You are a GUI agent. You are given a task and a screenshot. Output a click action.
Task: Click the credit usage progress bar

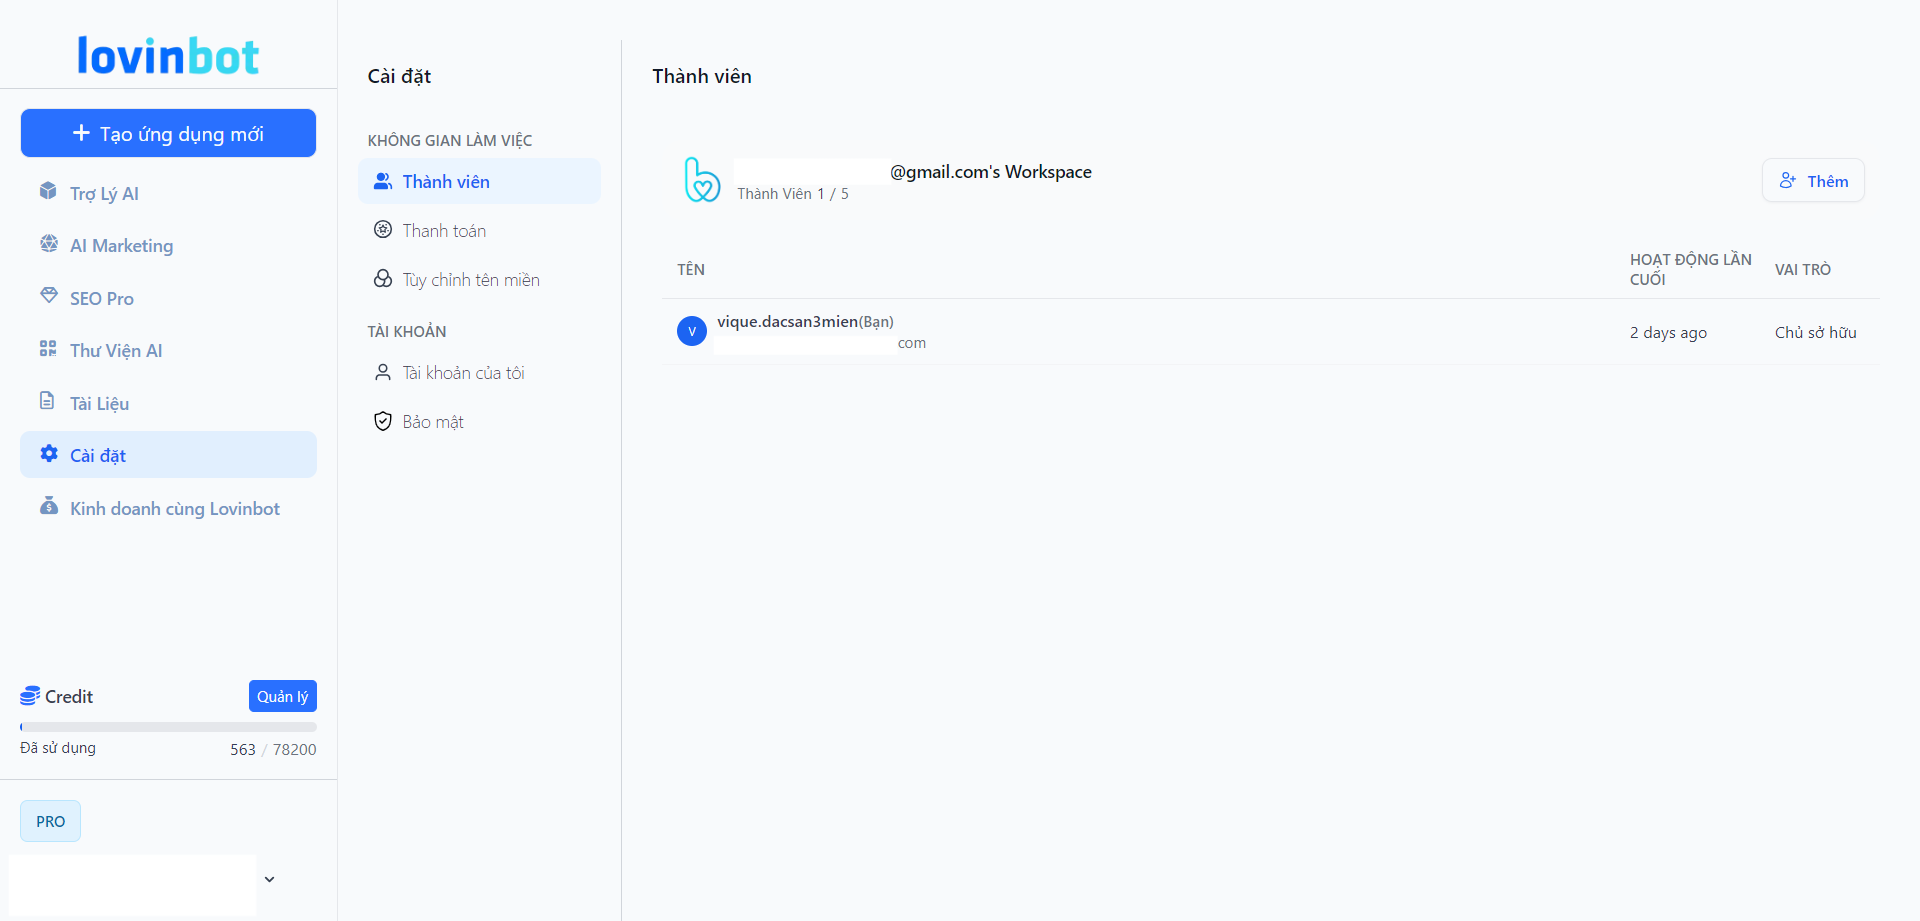point(168,727)
